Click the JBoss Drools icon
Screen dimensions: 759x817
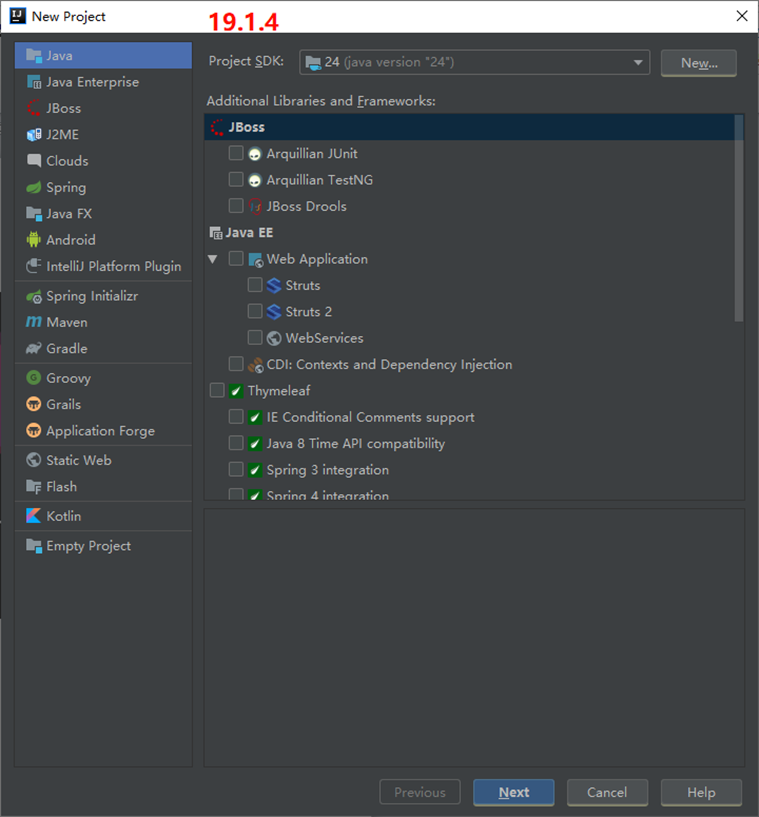pyautogui.click(x=255, y=207)
